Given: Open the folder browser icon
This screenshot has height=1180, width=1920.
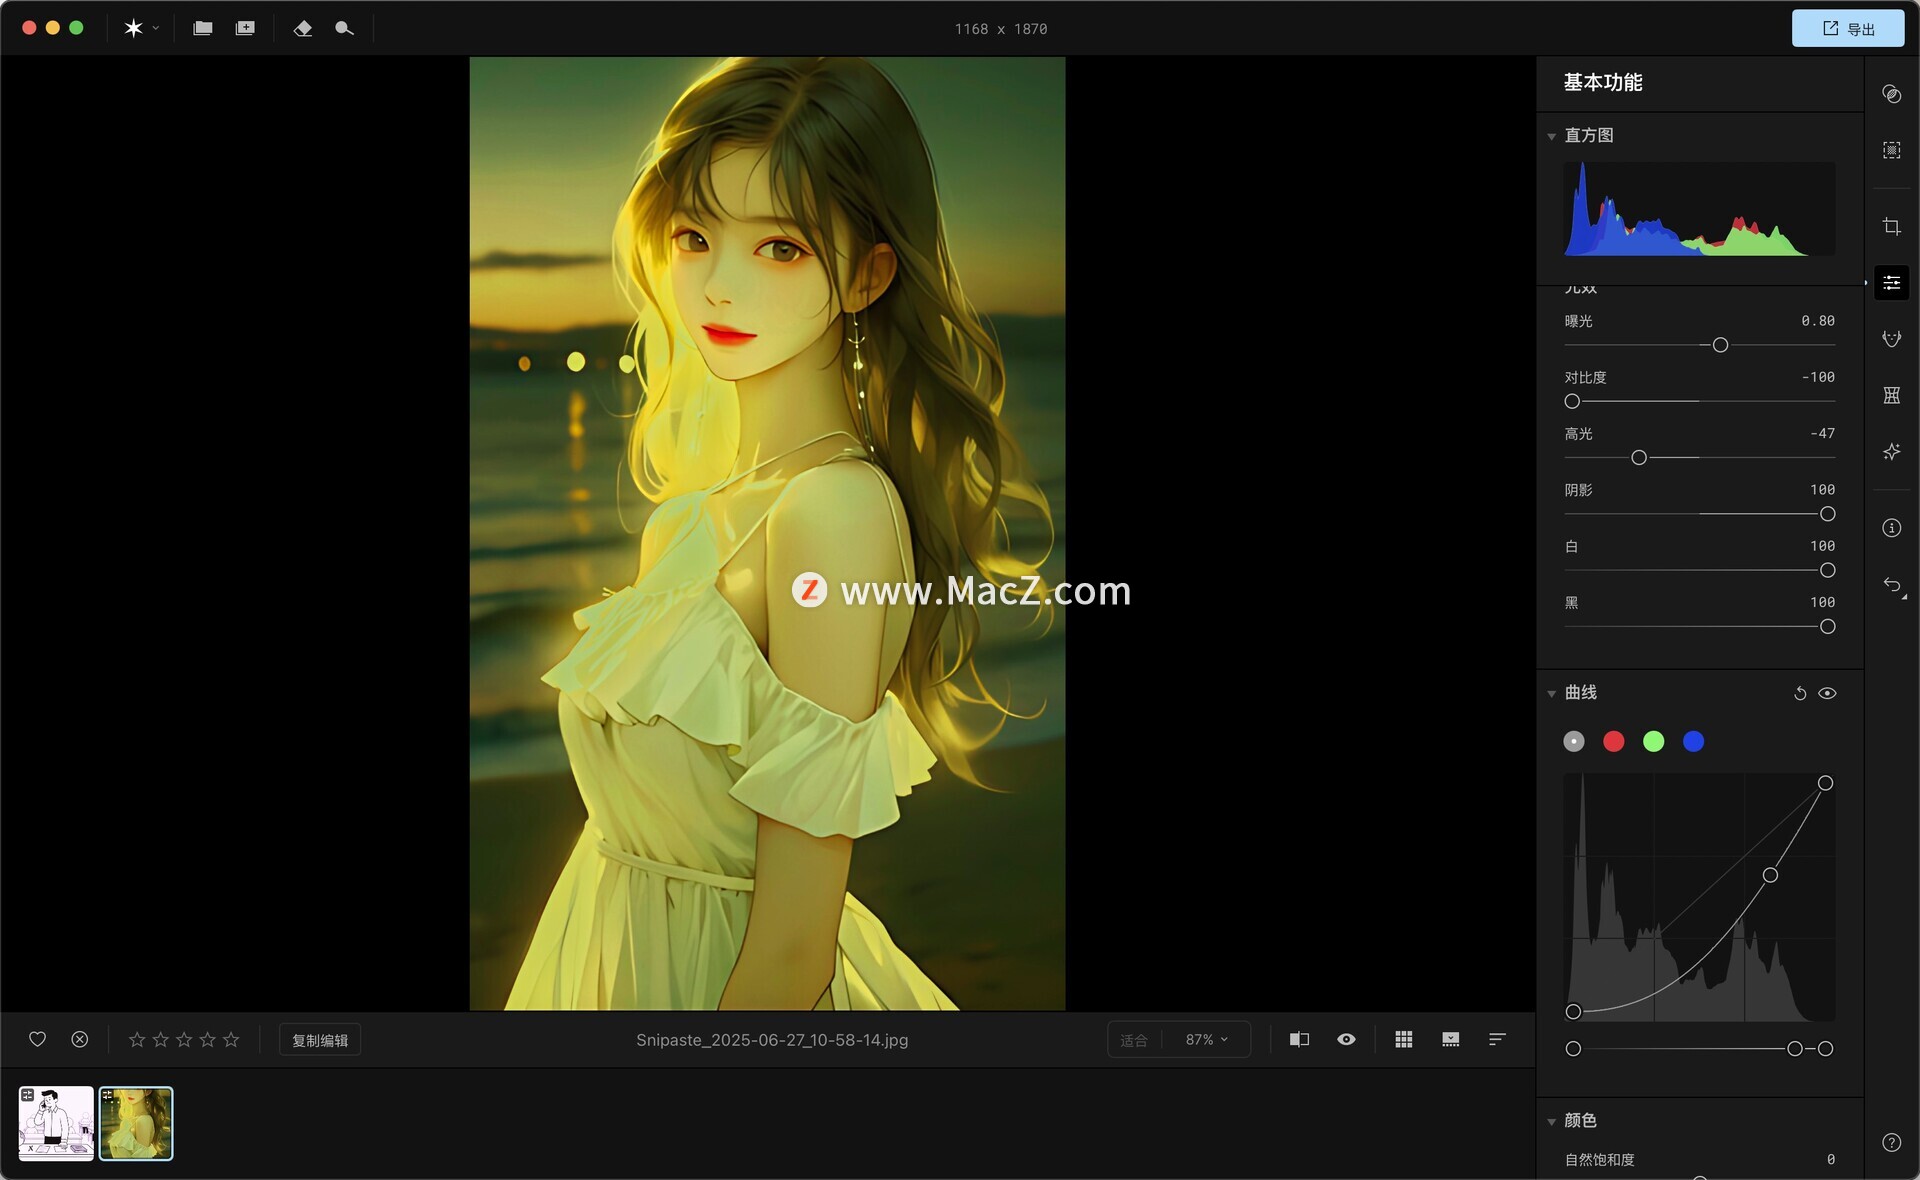Looking at the screenshot, I should [x=203, y=28].
